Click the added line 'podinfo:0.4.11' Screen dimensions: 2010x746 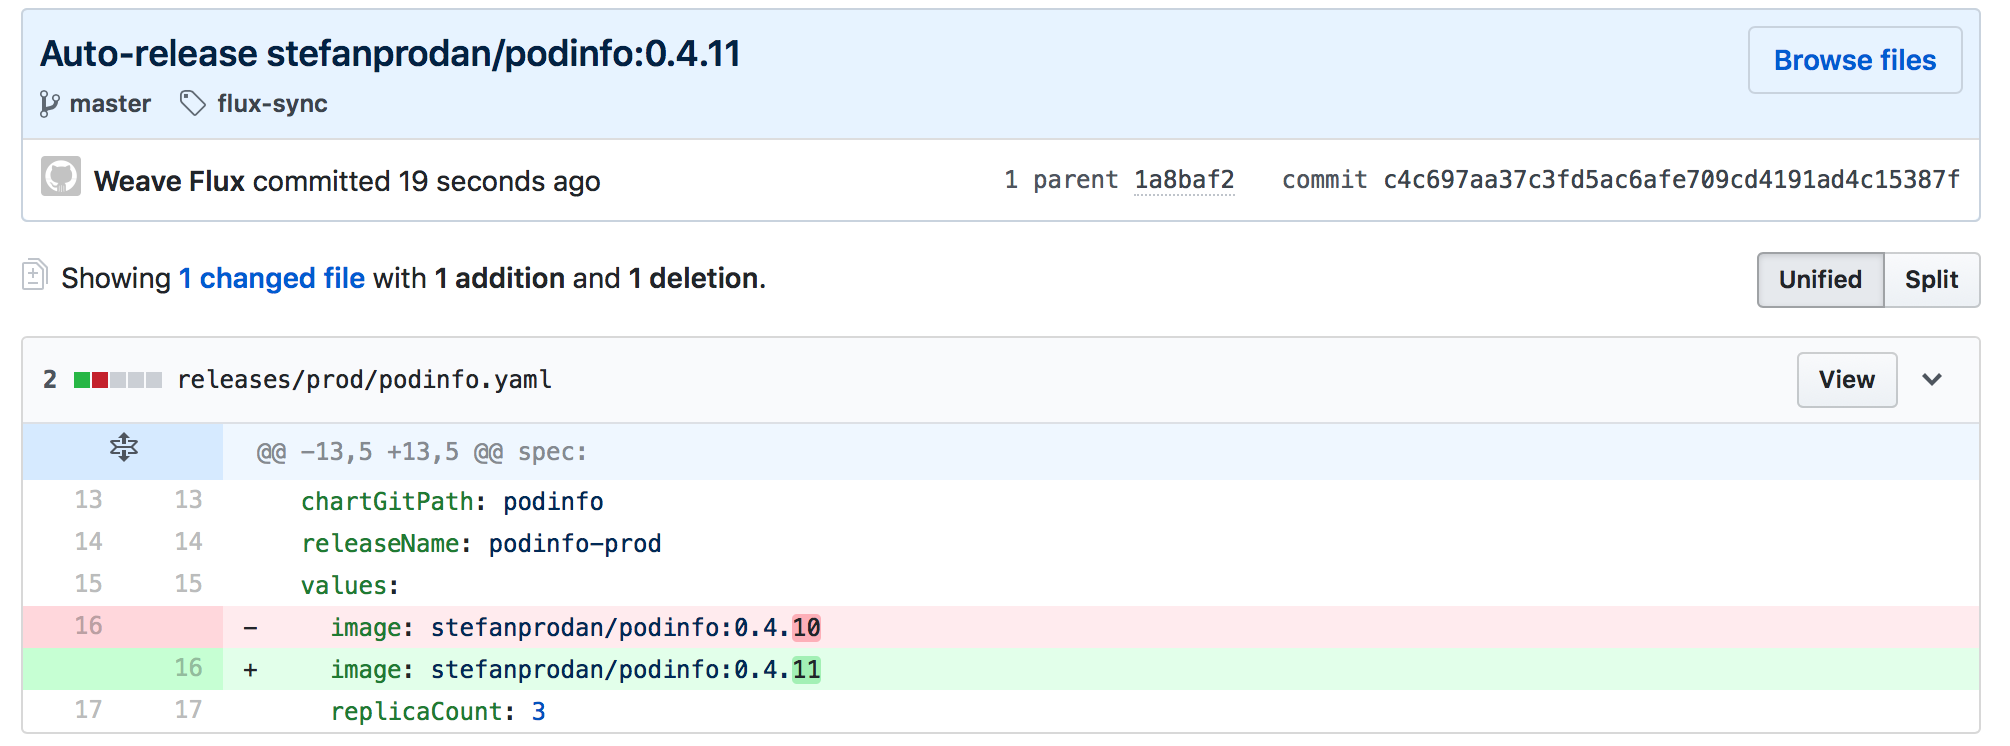pos(1101,669)
